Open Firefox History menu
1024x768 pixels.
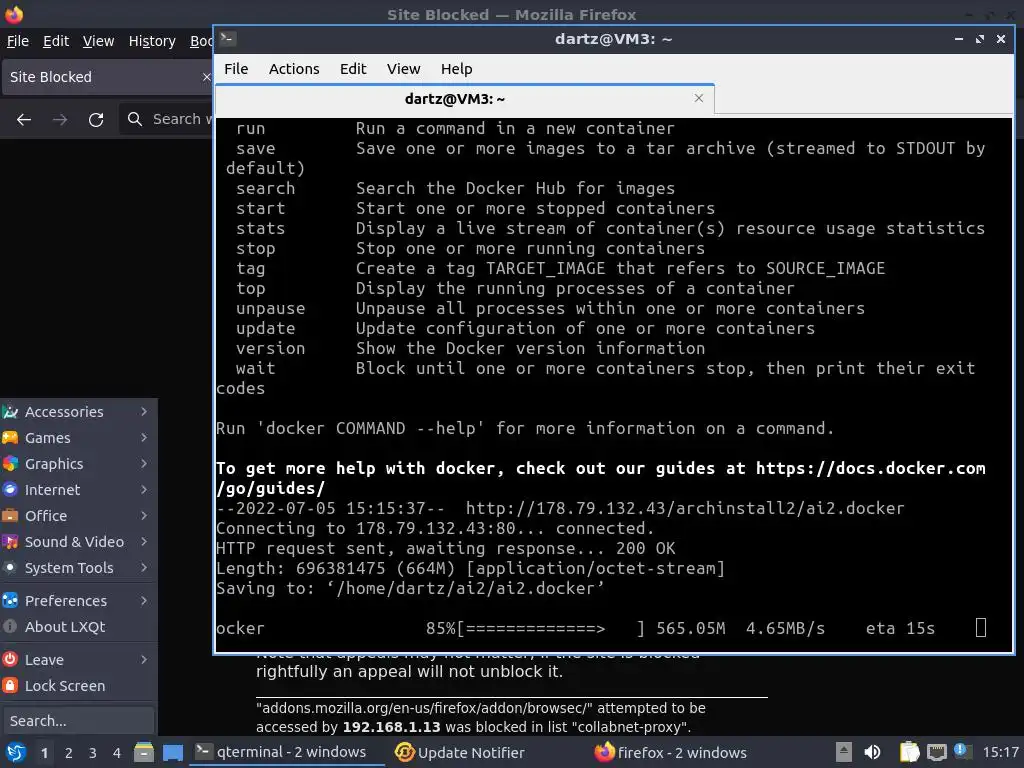coord(152,41)
